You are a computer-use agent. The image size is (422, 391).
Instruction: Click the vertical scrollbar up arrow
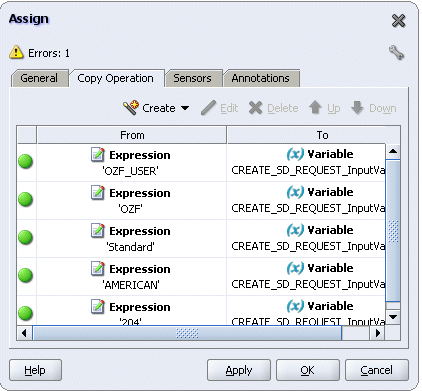[393, 152]
